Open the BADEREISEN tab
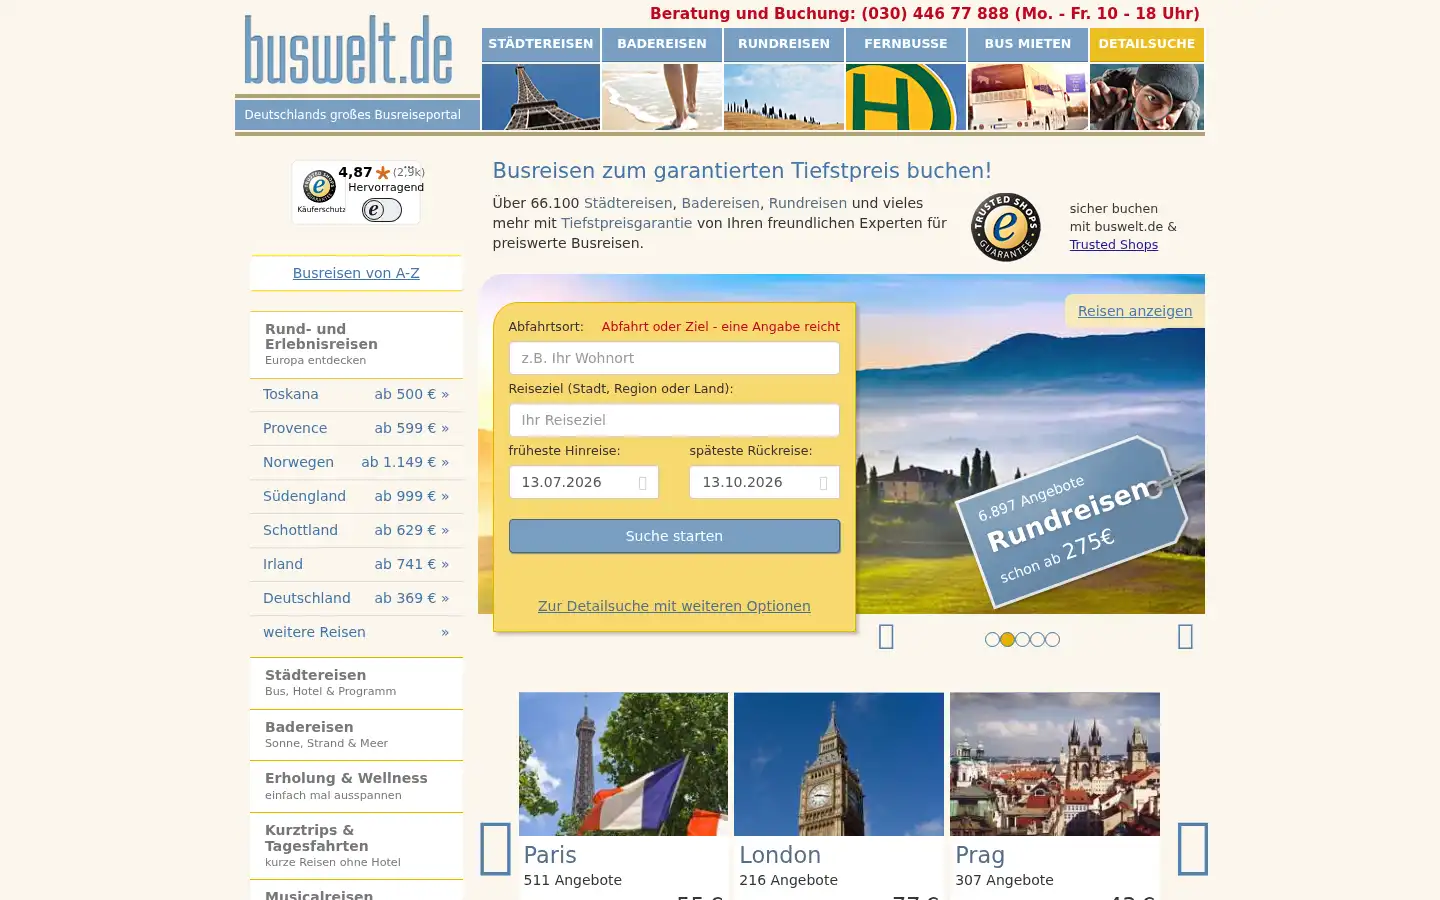This screenshot has height=900, width=1440. pos(662,45)
